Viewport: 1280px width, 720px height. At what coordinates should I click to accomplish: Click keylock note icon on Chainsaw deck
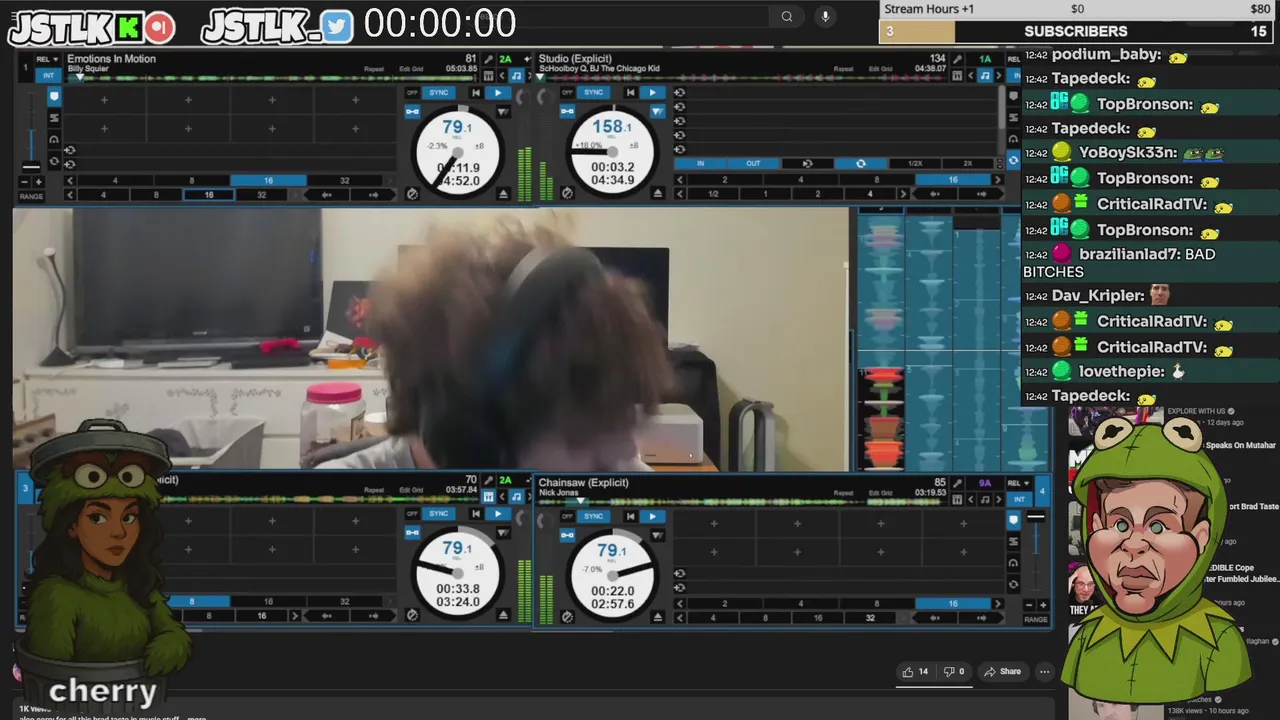[x=985, y=499]
